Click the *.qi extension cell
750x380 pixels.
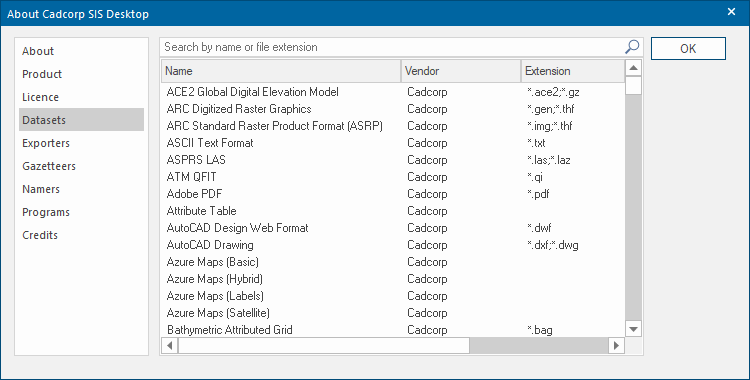click(534, 177)
